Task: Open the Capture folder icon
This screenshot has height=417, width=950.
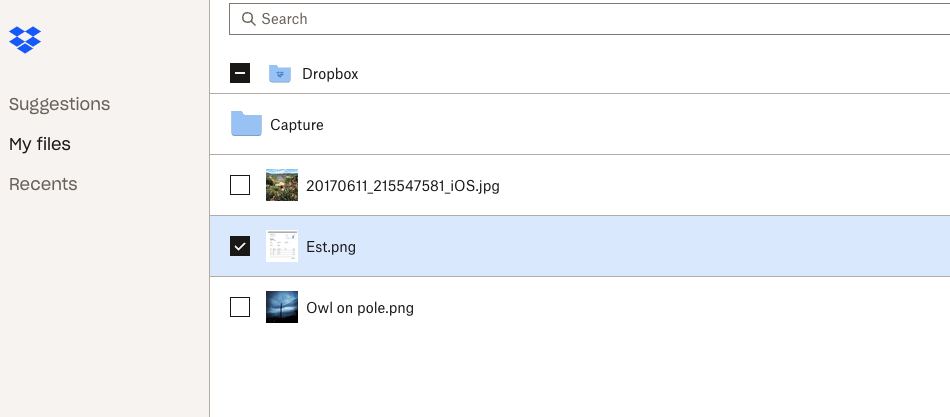Action: click(x=246, y=124)
